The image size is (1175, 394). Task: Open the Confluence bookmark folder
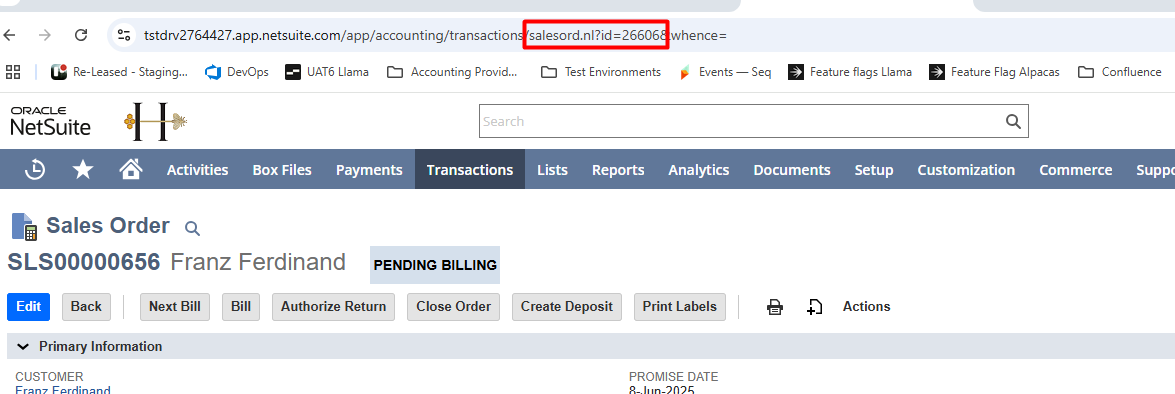click(x=1120, y=72)
